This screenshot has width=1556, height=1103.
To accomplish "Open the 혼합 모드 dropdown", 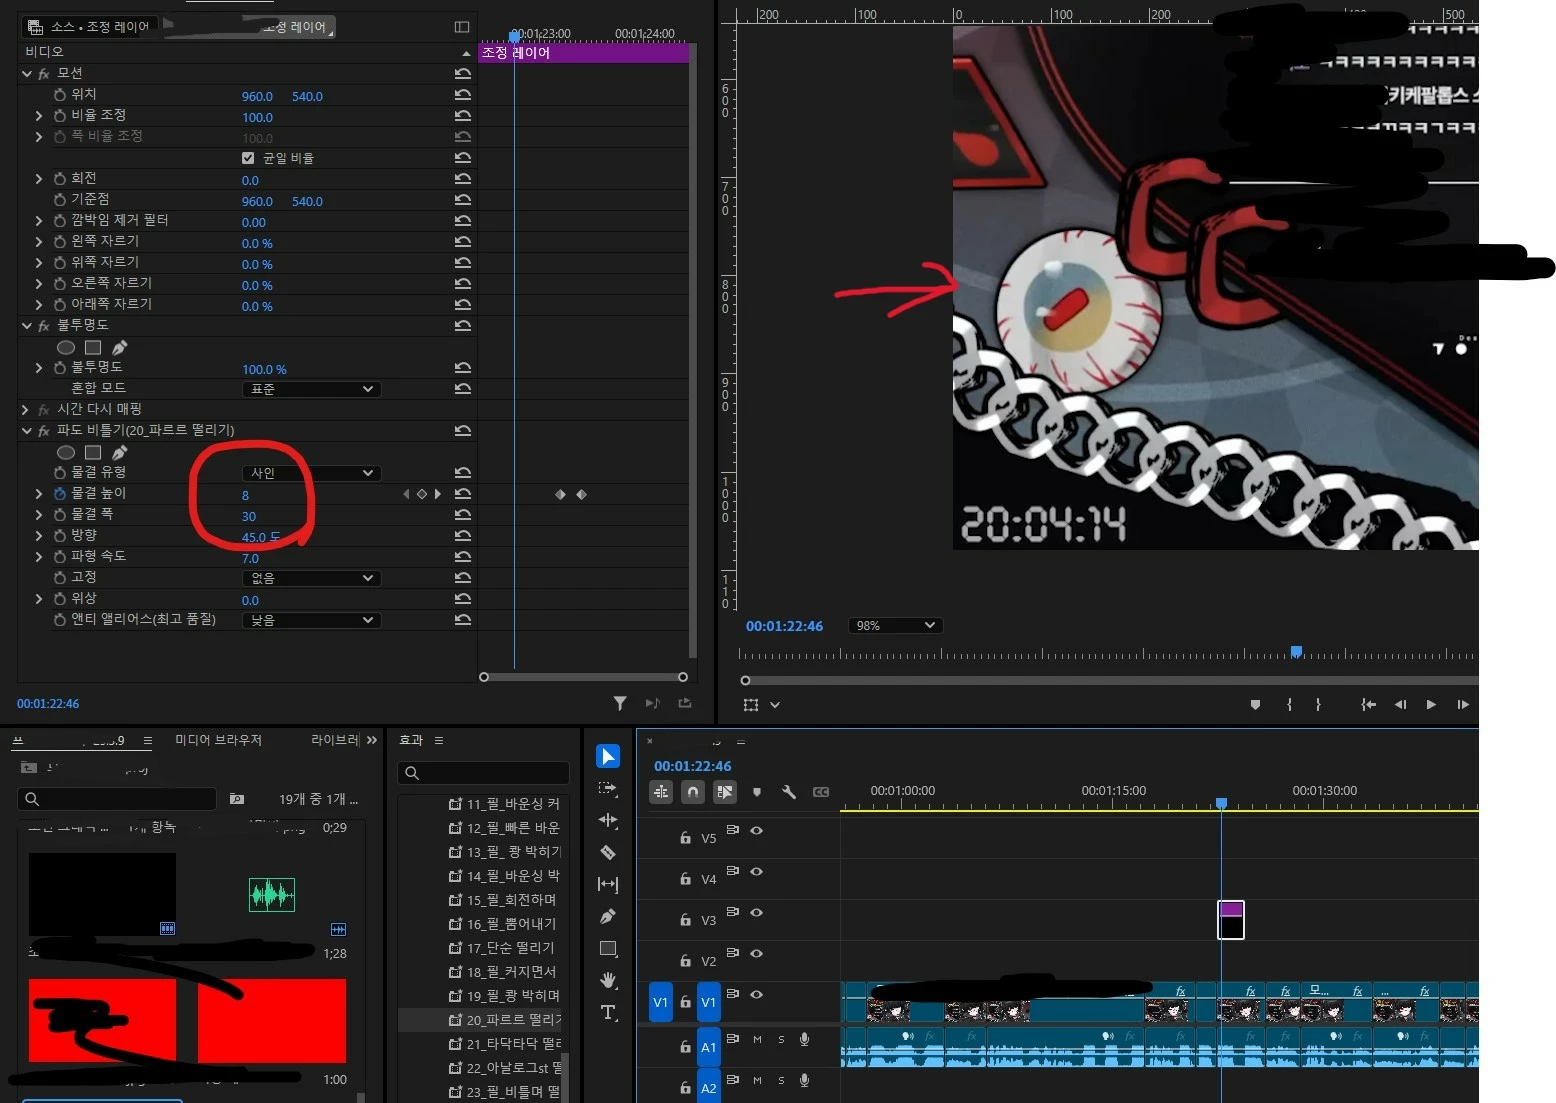I will click(311, 389).
